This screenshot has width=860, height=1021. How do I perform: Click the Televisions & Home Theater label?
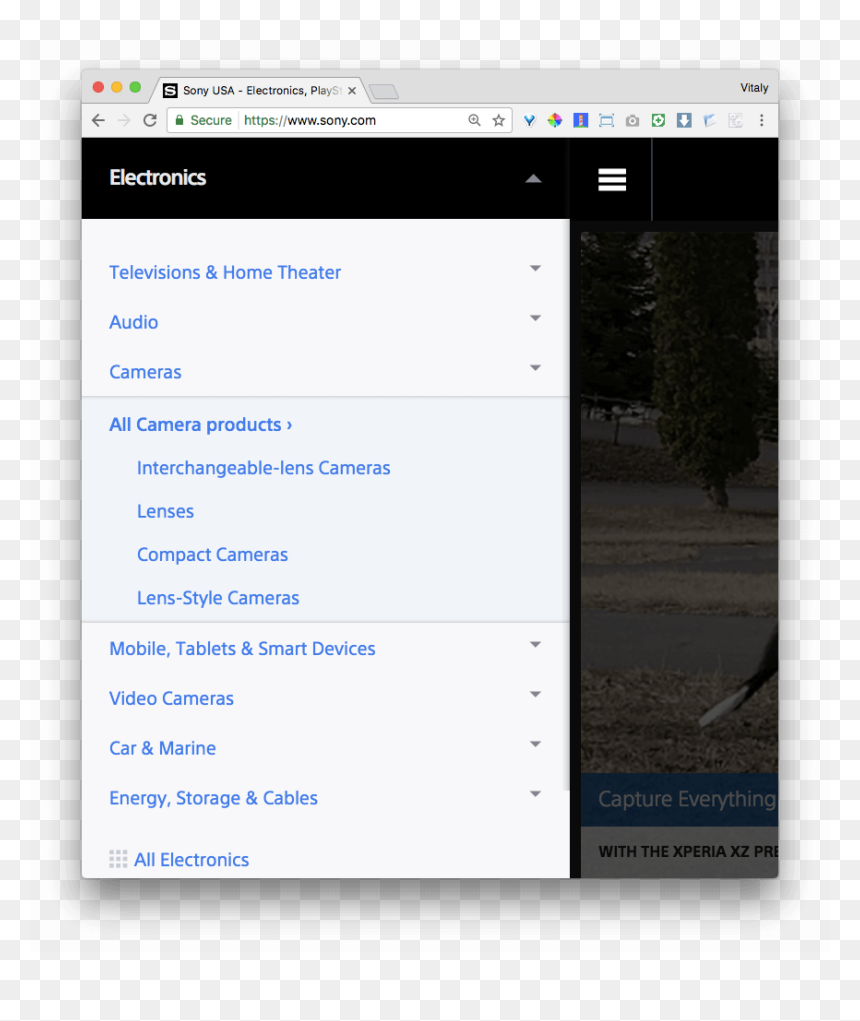point(225,272)
